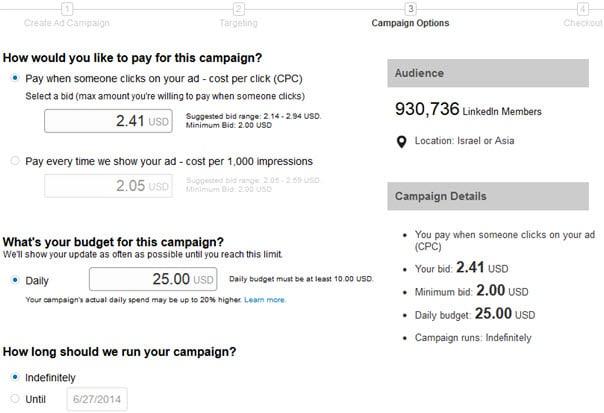The width and height of the screenshot is (604, 413).
Task: Click the daily budget field showing 25.00 USD
Action: tap(153, 279)
